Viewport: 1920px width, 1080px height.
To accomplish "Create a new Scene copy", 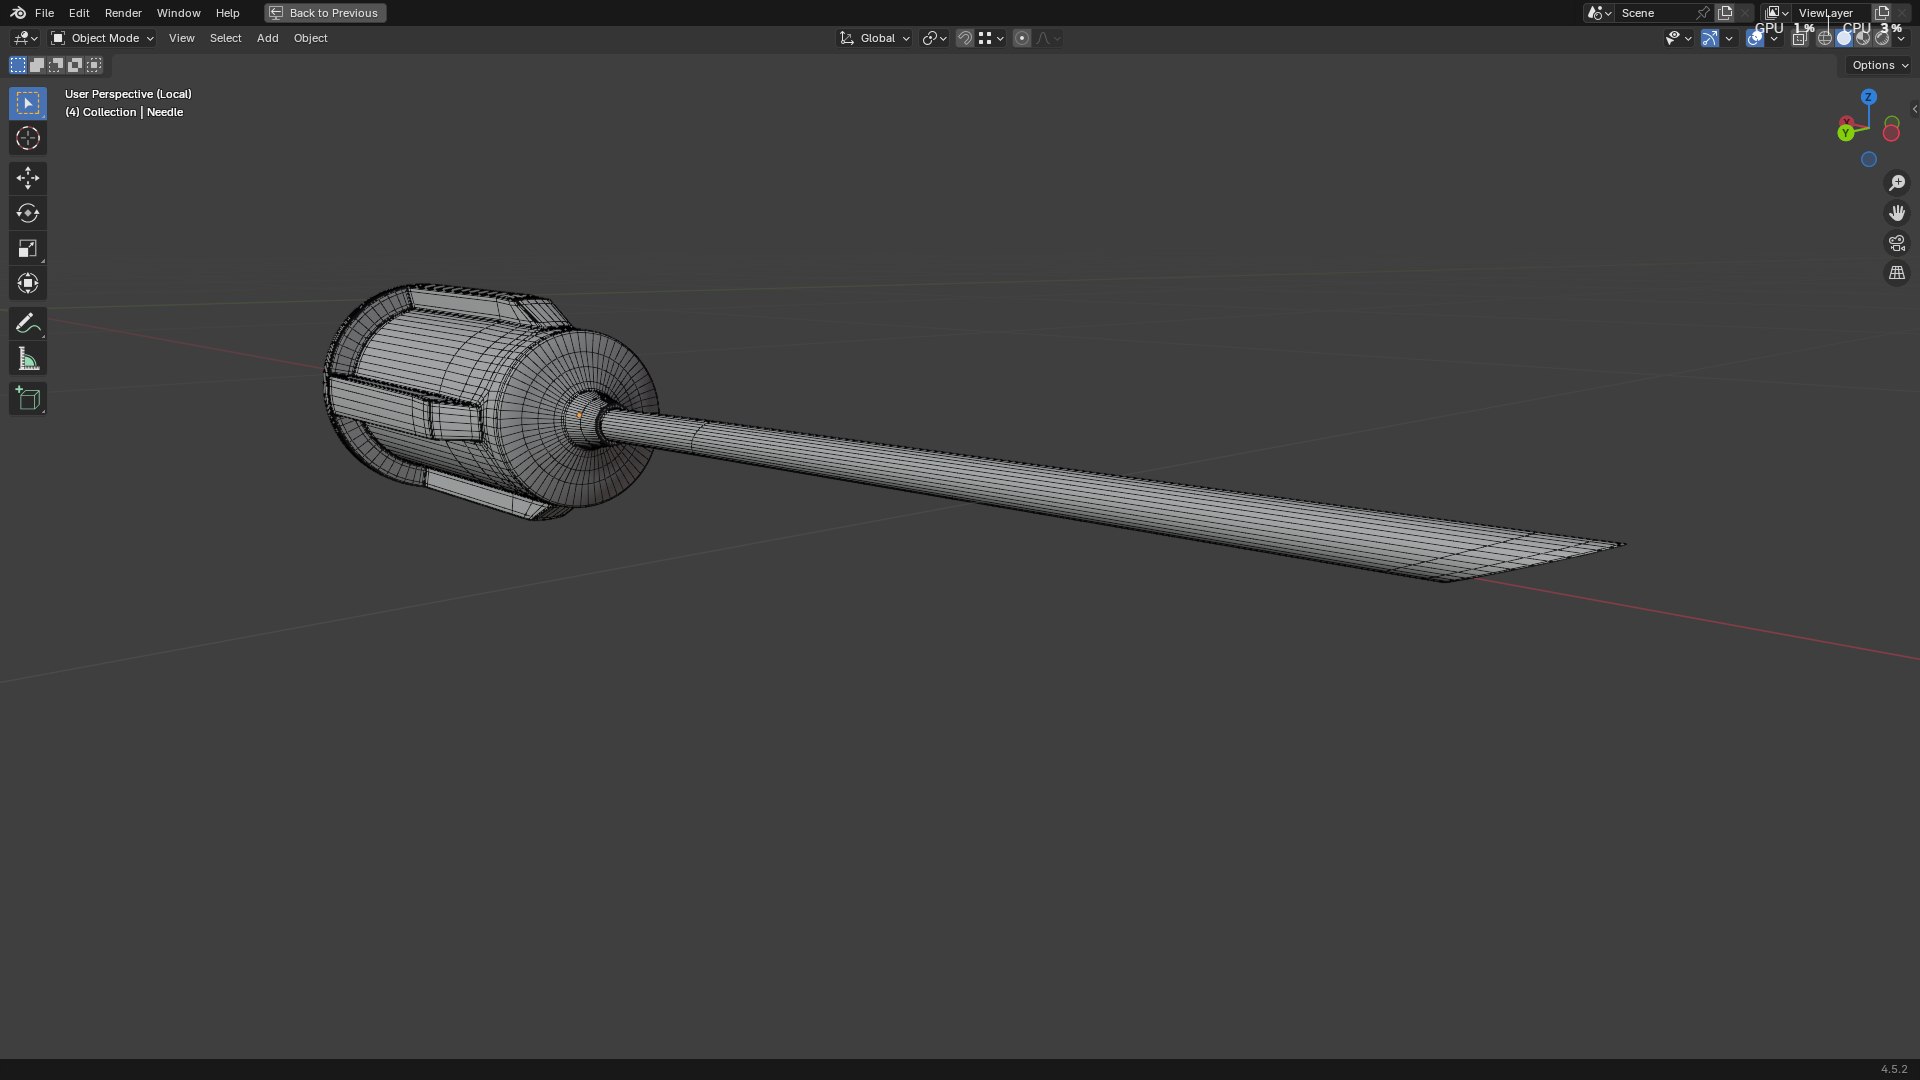I will pos(1725,13).
